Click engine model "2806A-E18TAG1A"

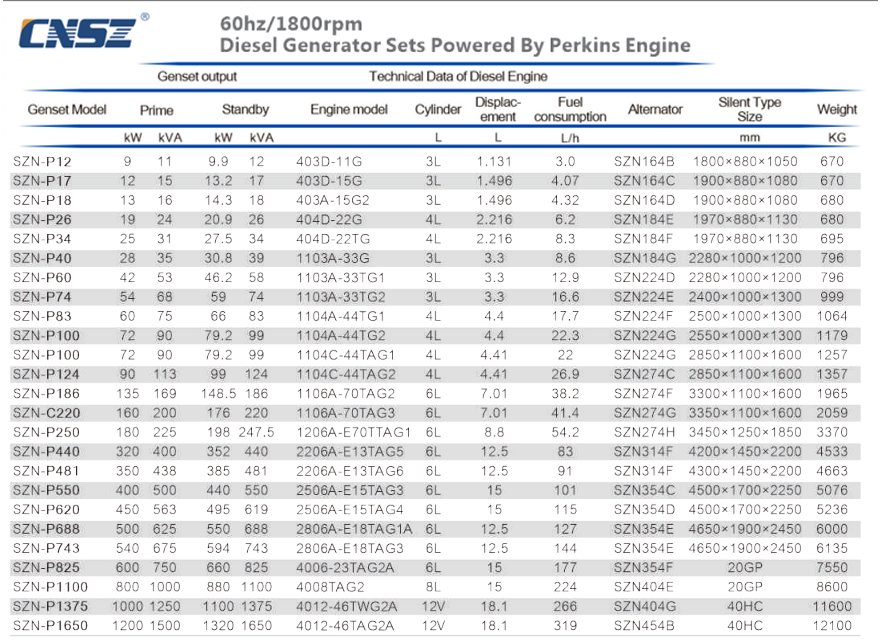(354, 529)
